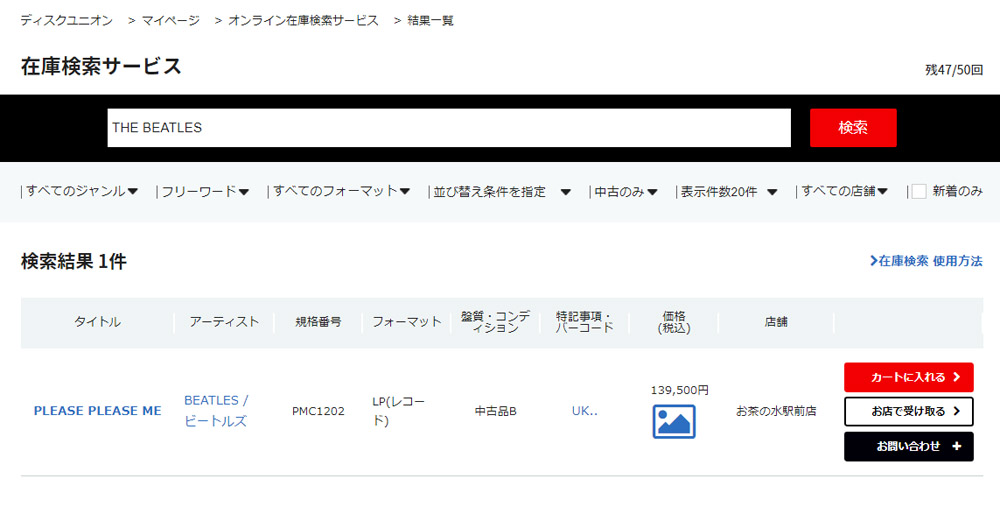
Task: Click the お問い合わせ inquiry button
Action: click(909, 446)
